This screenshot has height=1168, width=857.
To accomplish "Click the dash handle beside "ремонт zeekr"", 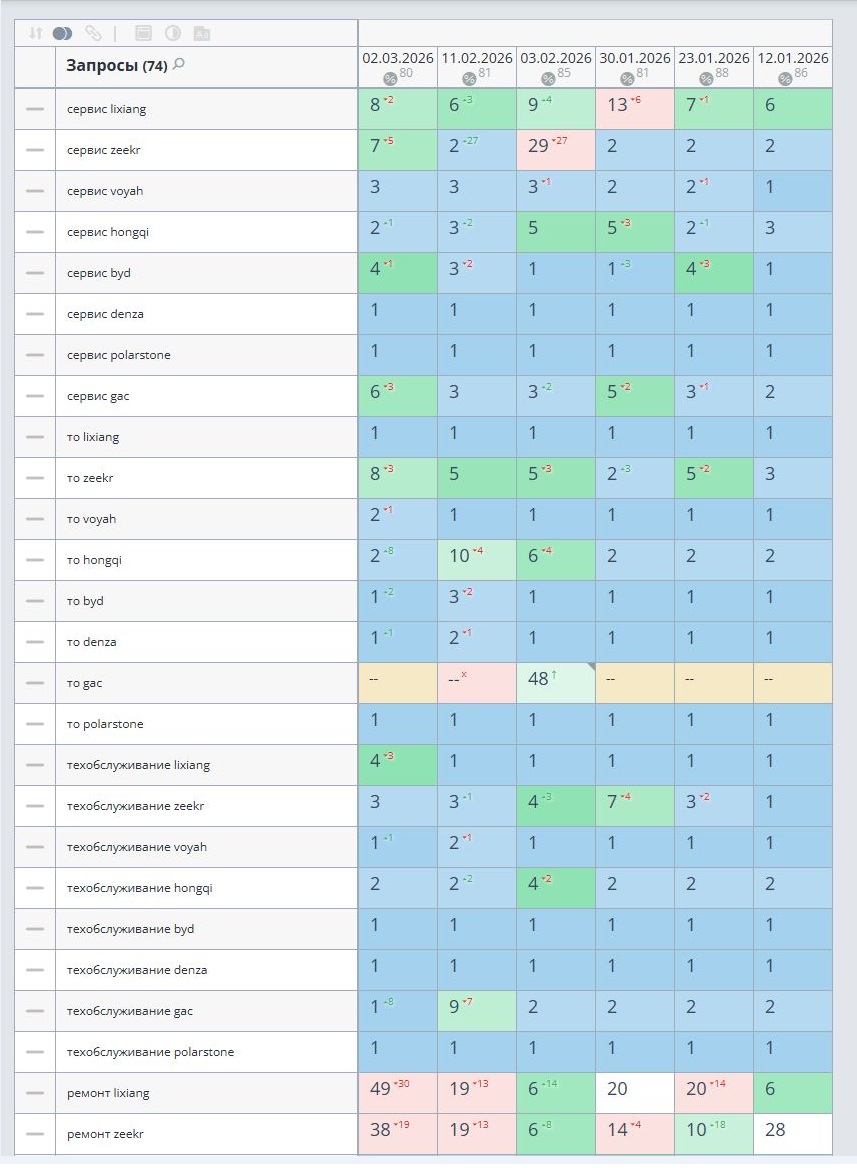I will coord(35,1134).
